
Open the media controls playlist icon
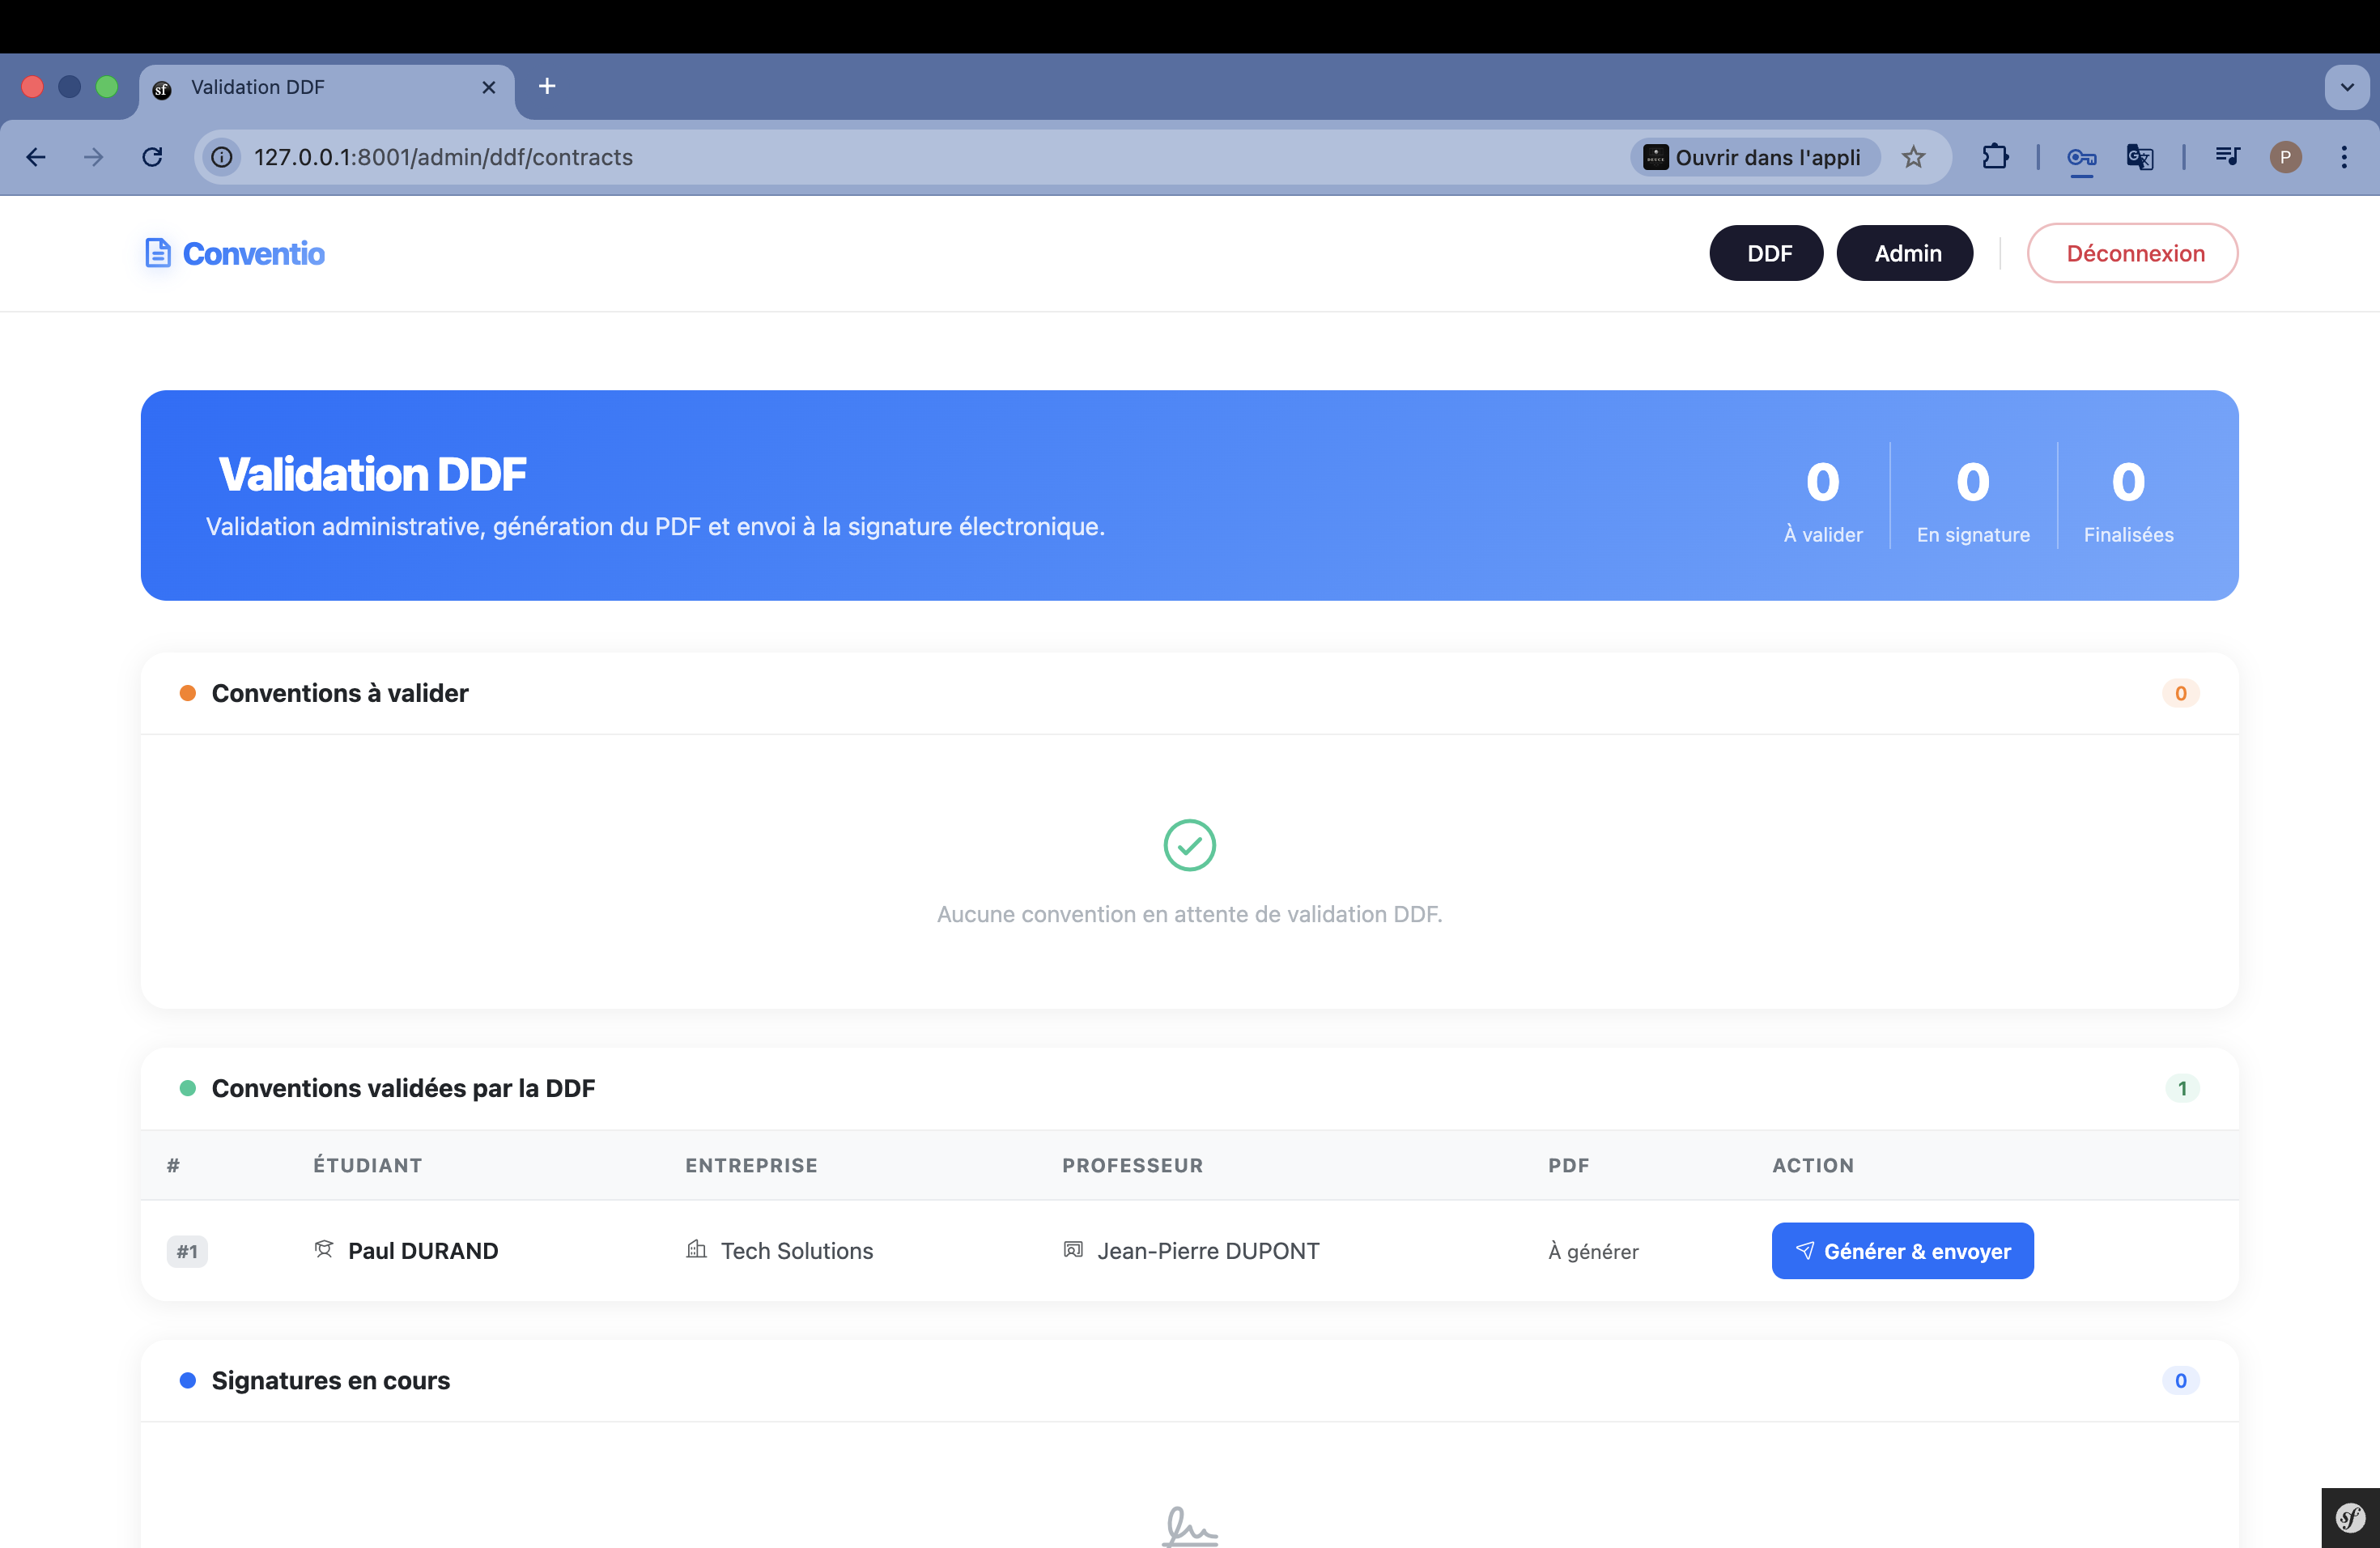[x=2227, y=157]
